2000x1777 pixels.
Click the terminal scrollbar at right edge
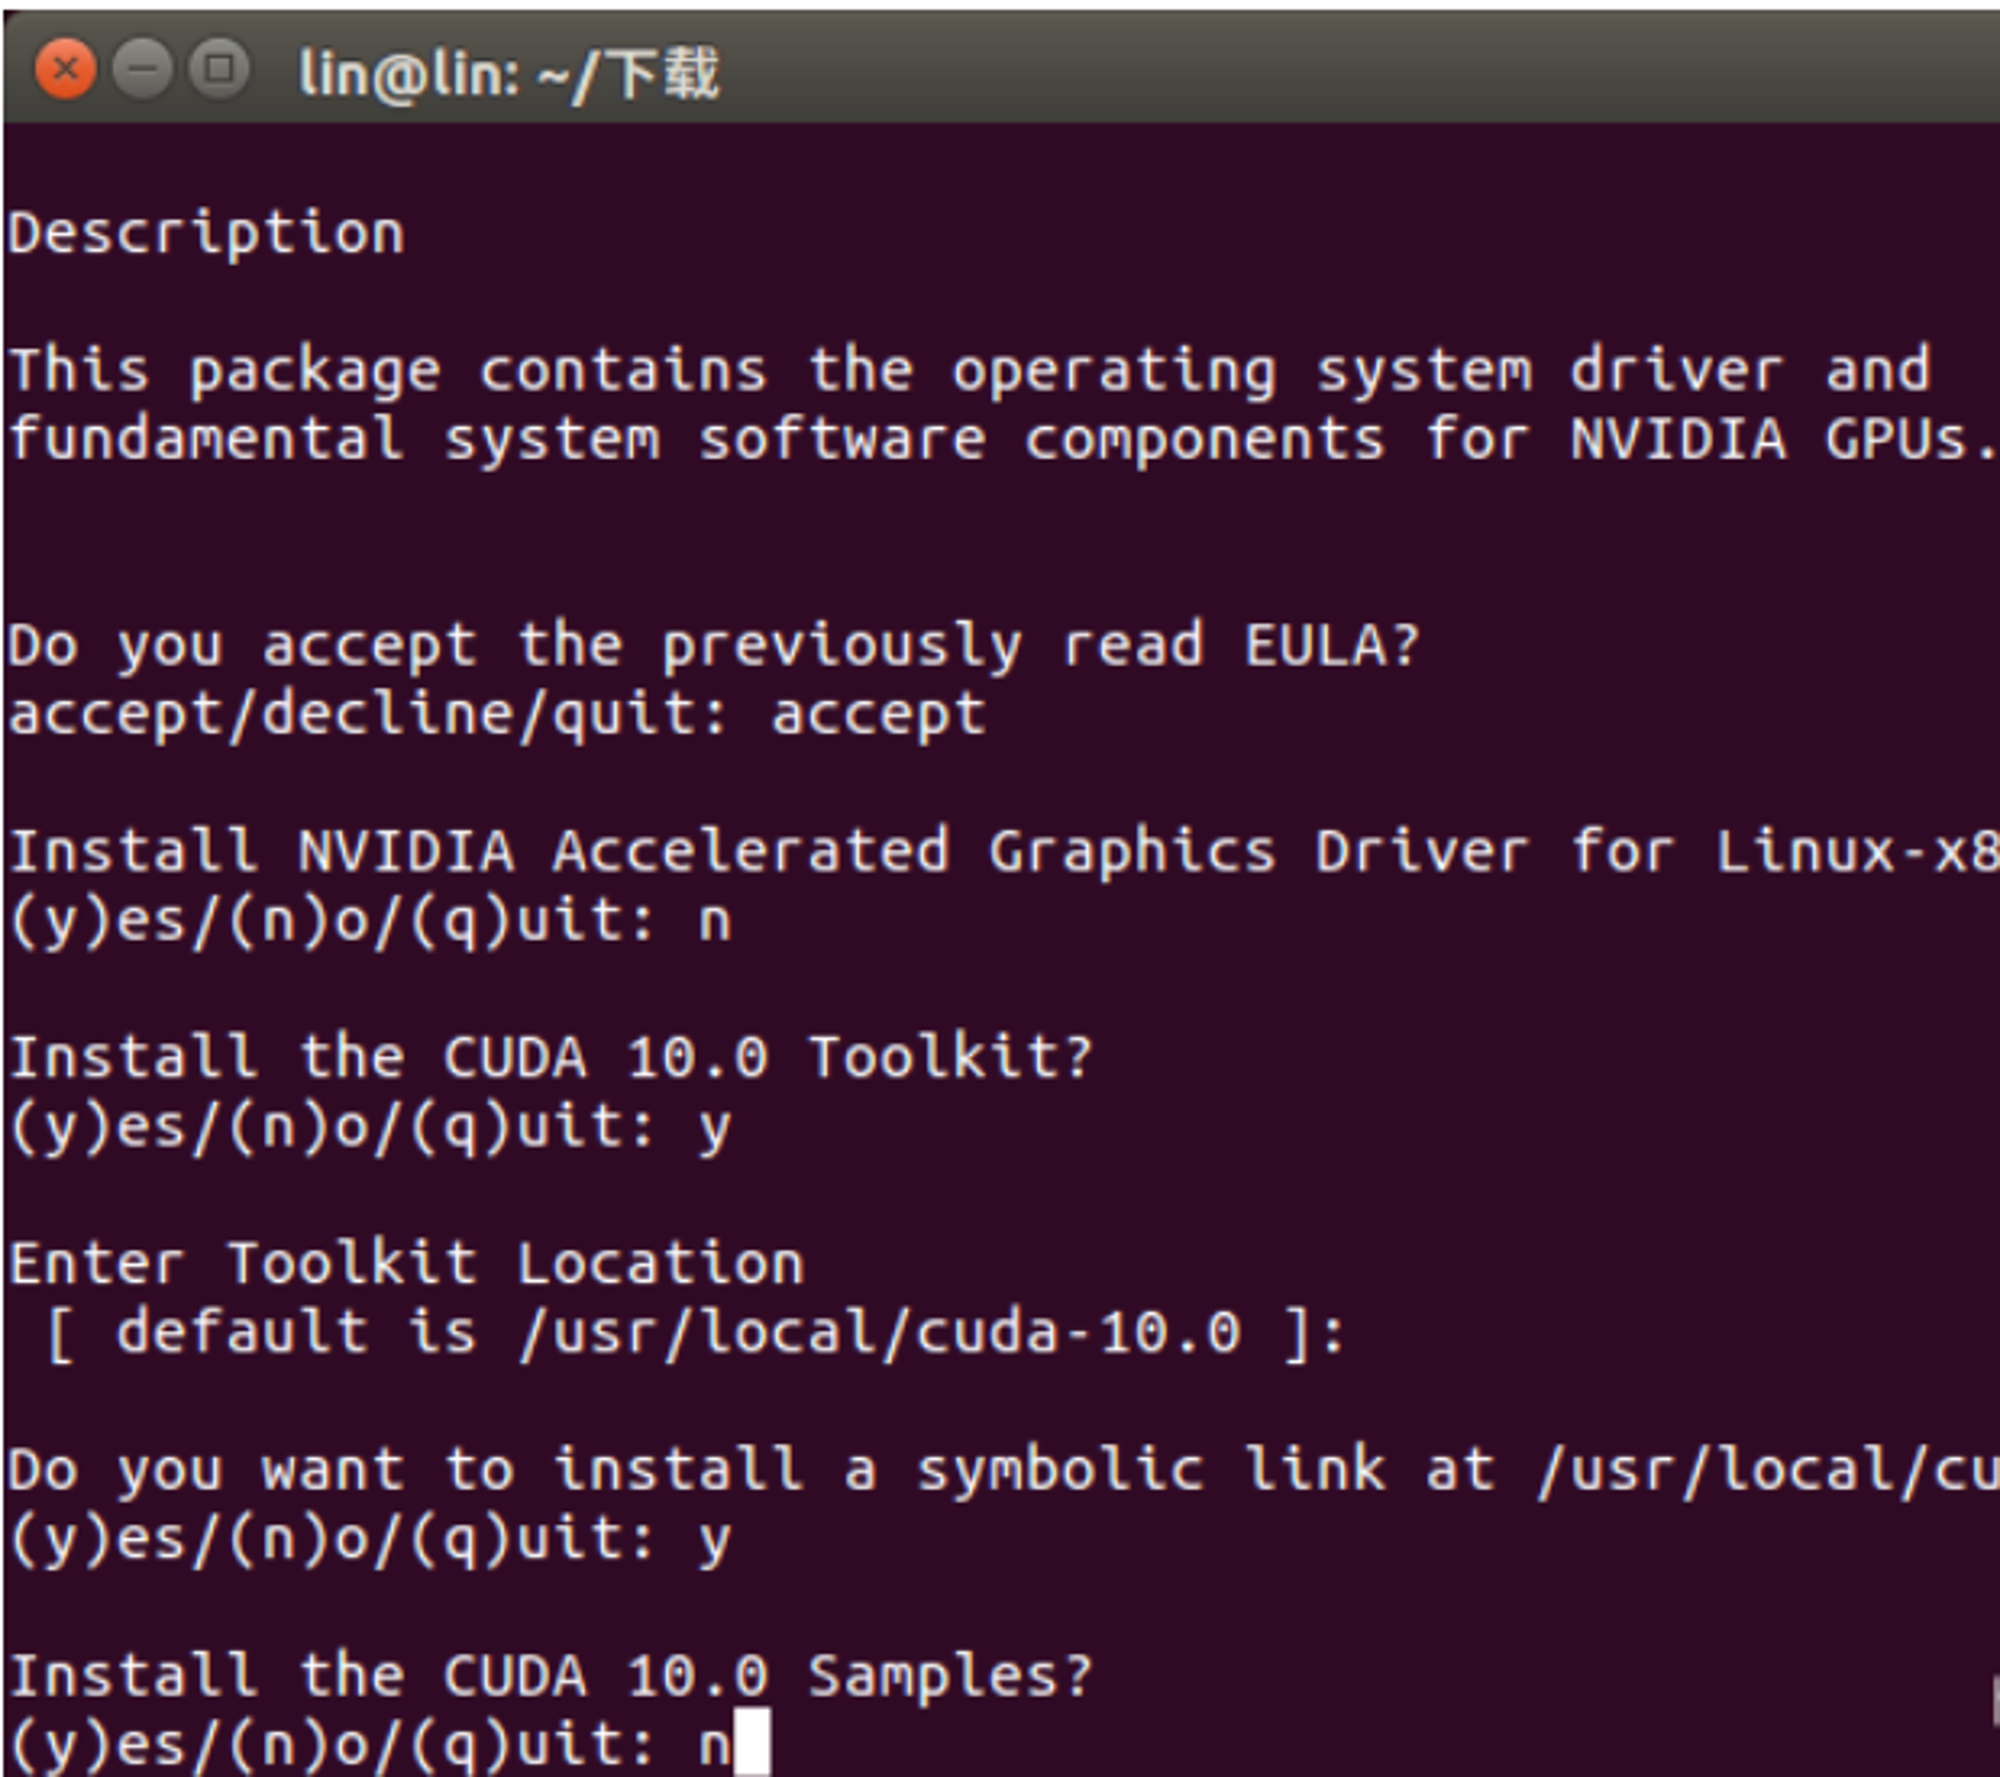tap(1995, 1700)
